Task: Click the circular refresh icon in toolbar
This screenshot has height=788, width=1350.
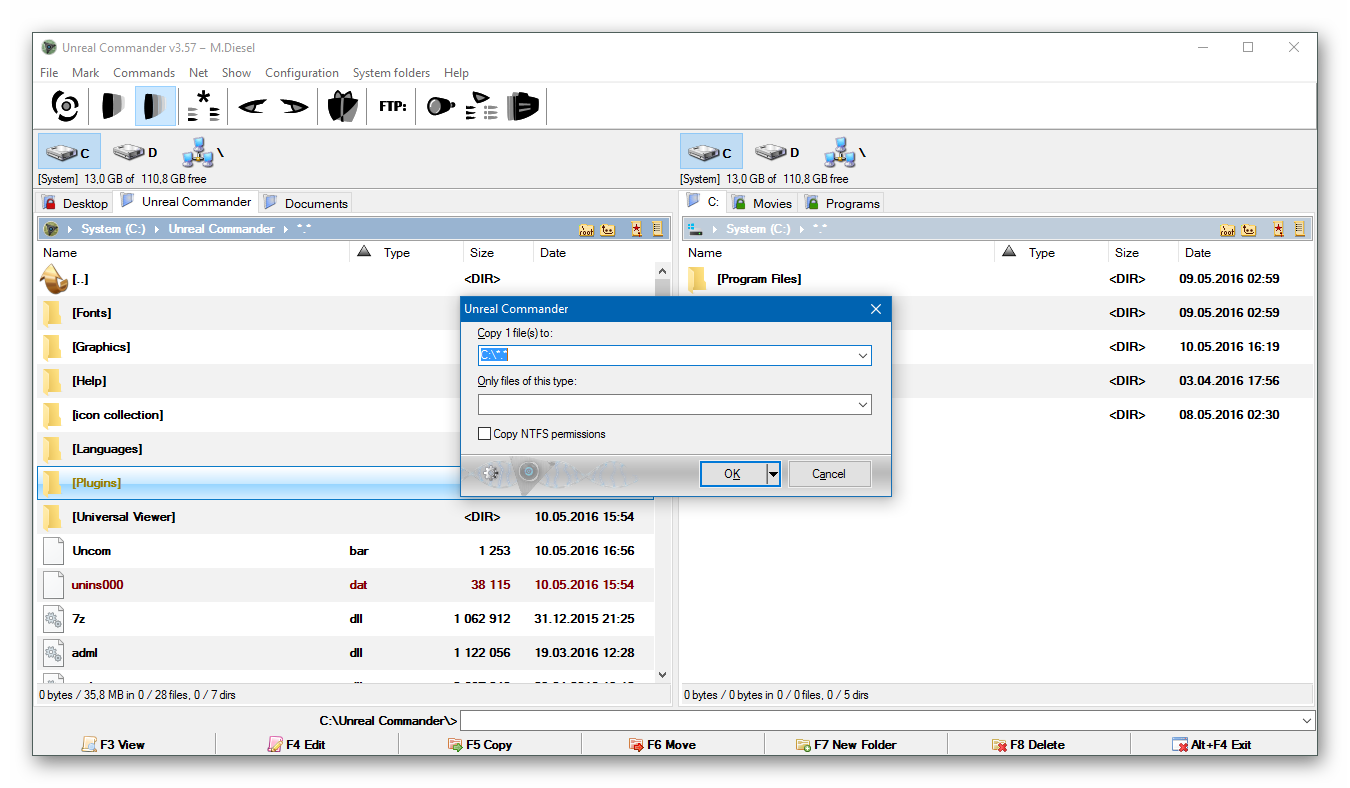Action: point(65,105)
